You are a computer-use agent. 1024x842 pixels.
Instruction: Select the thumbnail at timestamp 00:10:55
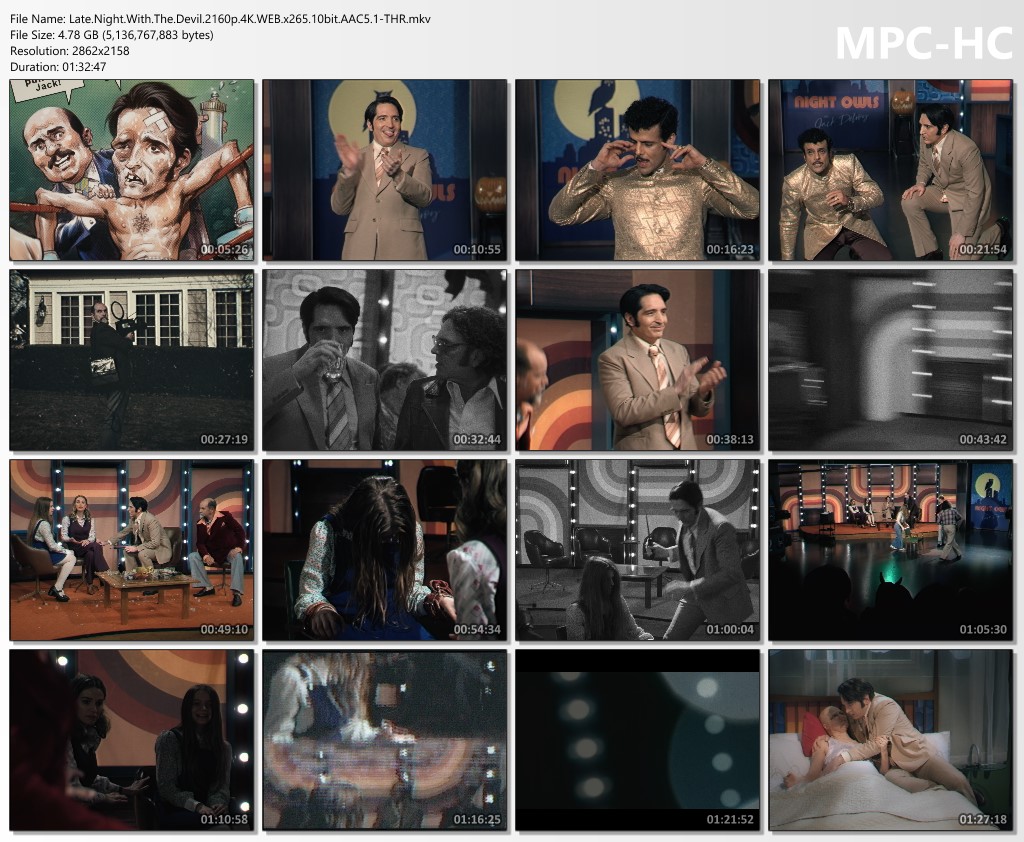pyautogui.click(x=385, y=170)
